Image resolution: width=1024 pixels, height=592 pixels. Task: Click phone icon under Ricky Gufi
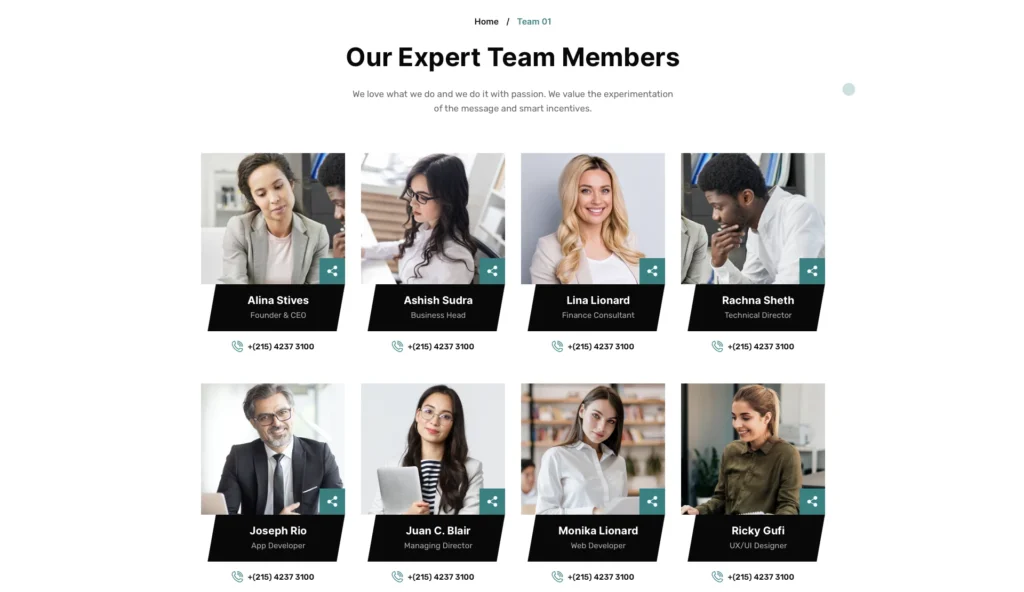pos(717,576)
